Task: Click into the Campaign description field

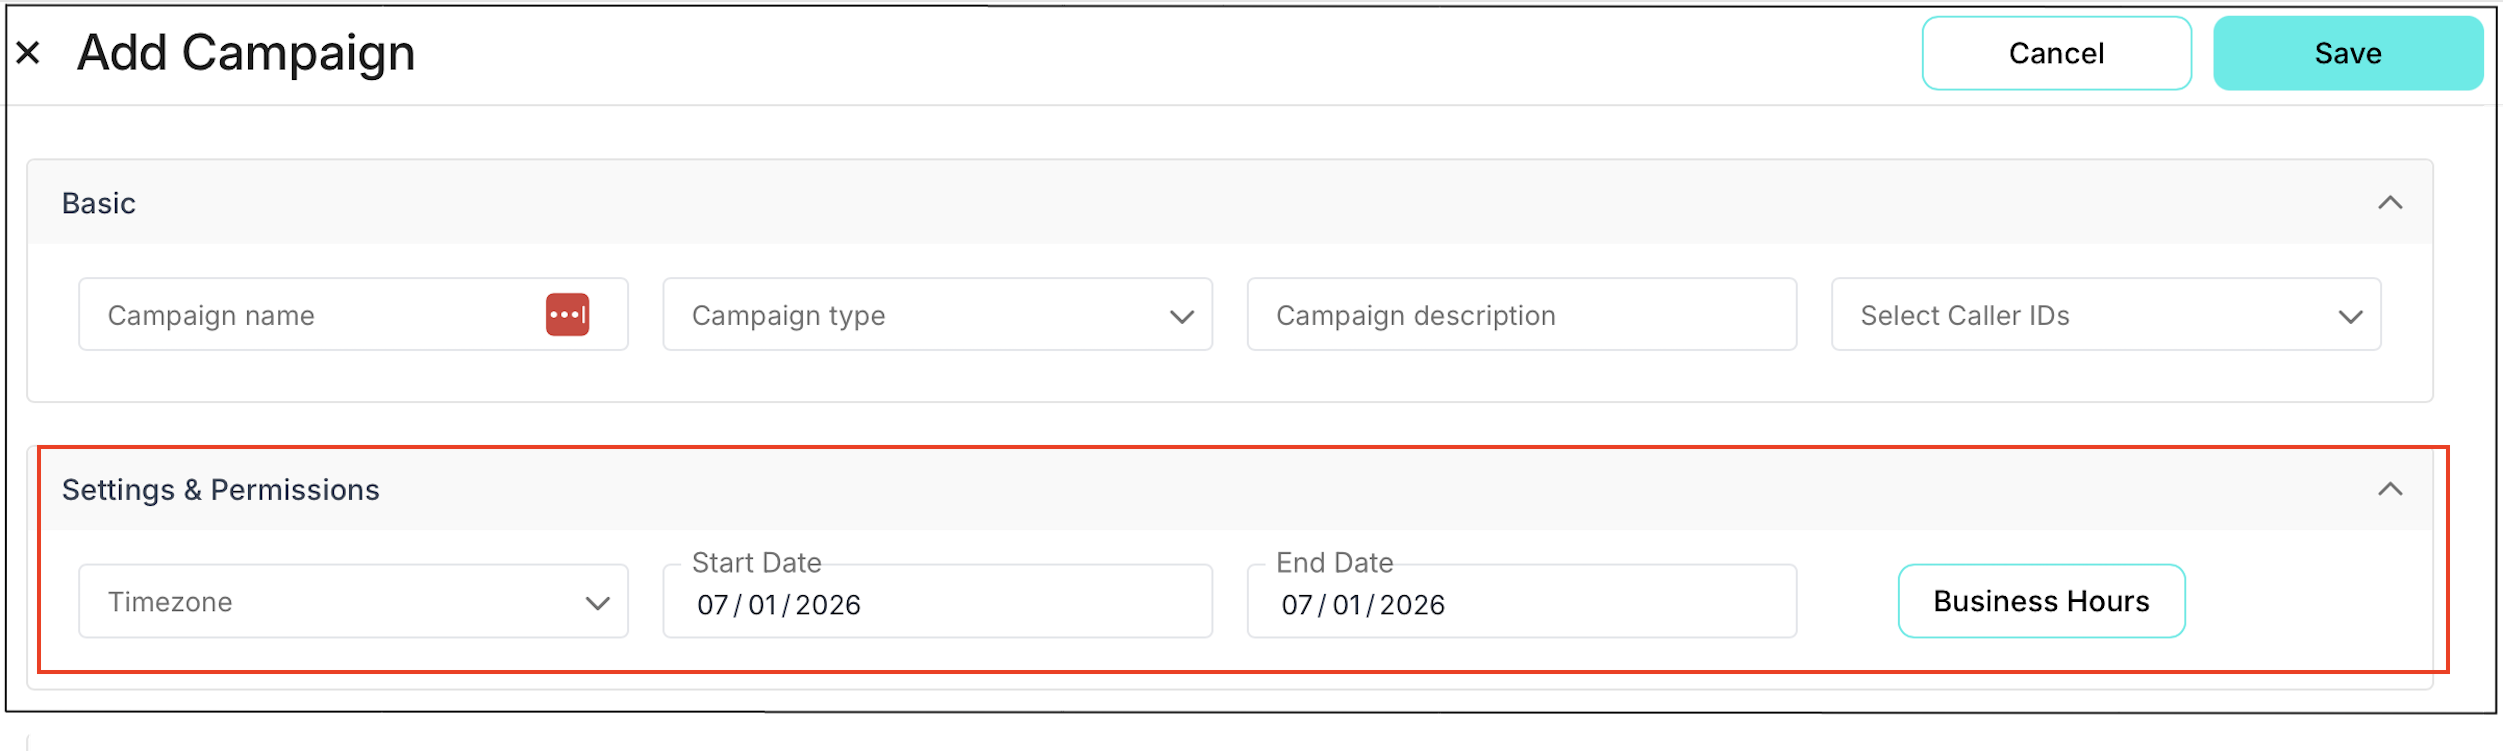Action: [1520, 315]
